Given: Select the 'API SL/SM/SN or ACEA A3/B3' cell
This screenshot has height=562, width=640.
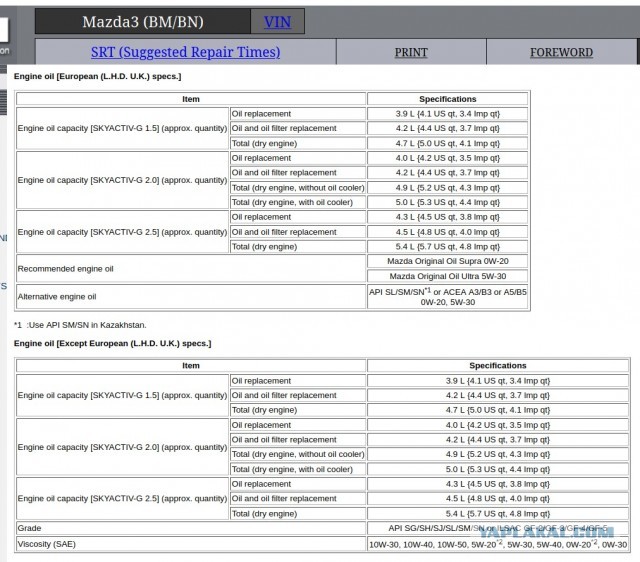Looking at the screenshot, I should (x=448, y=297).
